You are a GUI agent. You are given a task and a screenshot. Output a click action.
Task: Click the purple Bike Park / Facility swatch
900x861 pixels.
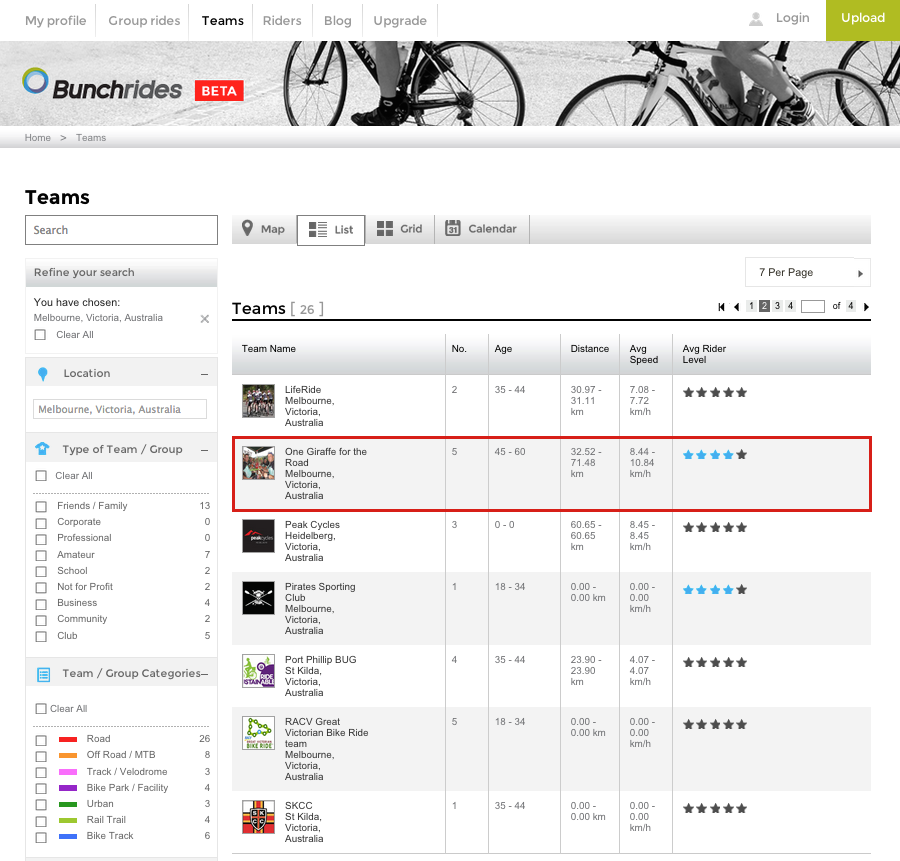pos(68,788)
